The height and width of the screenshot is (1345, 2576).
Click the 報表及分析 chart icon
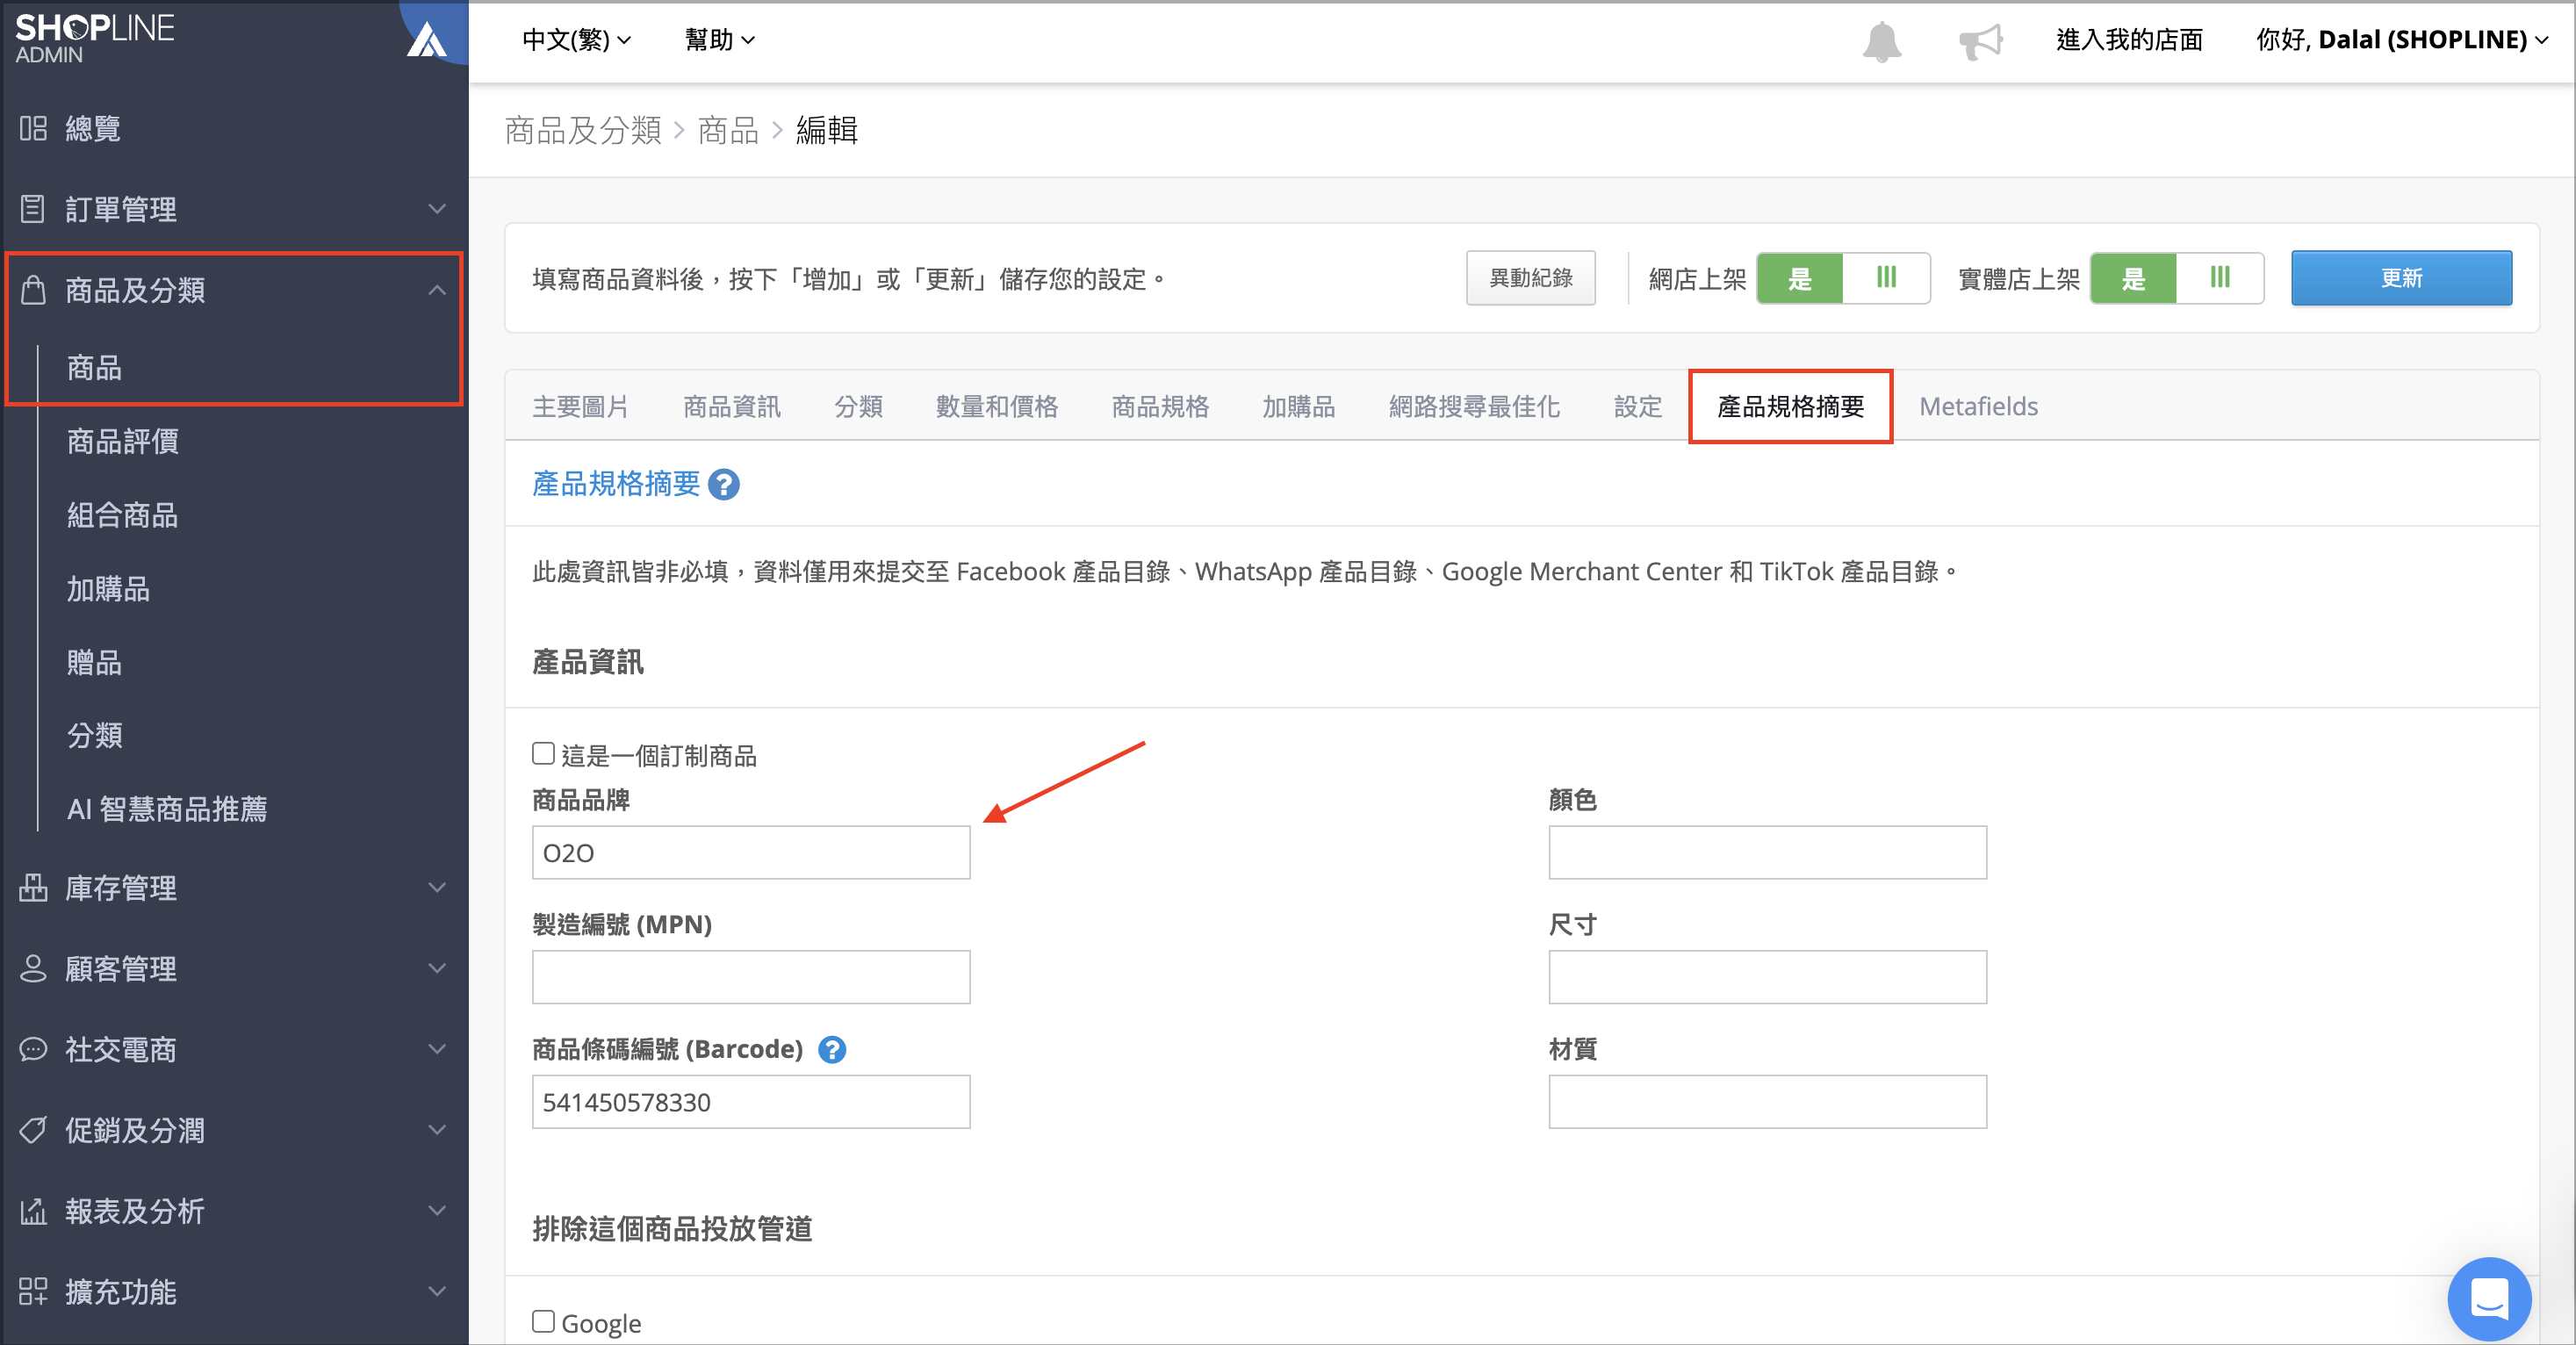tap(33, 1211)
